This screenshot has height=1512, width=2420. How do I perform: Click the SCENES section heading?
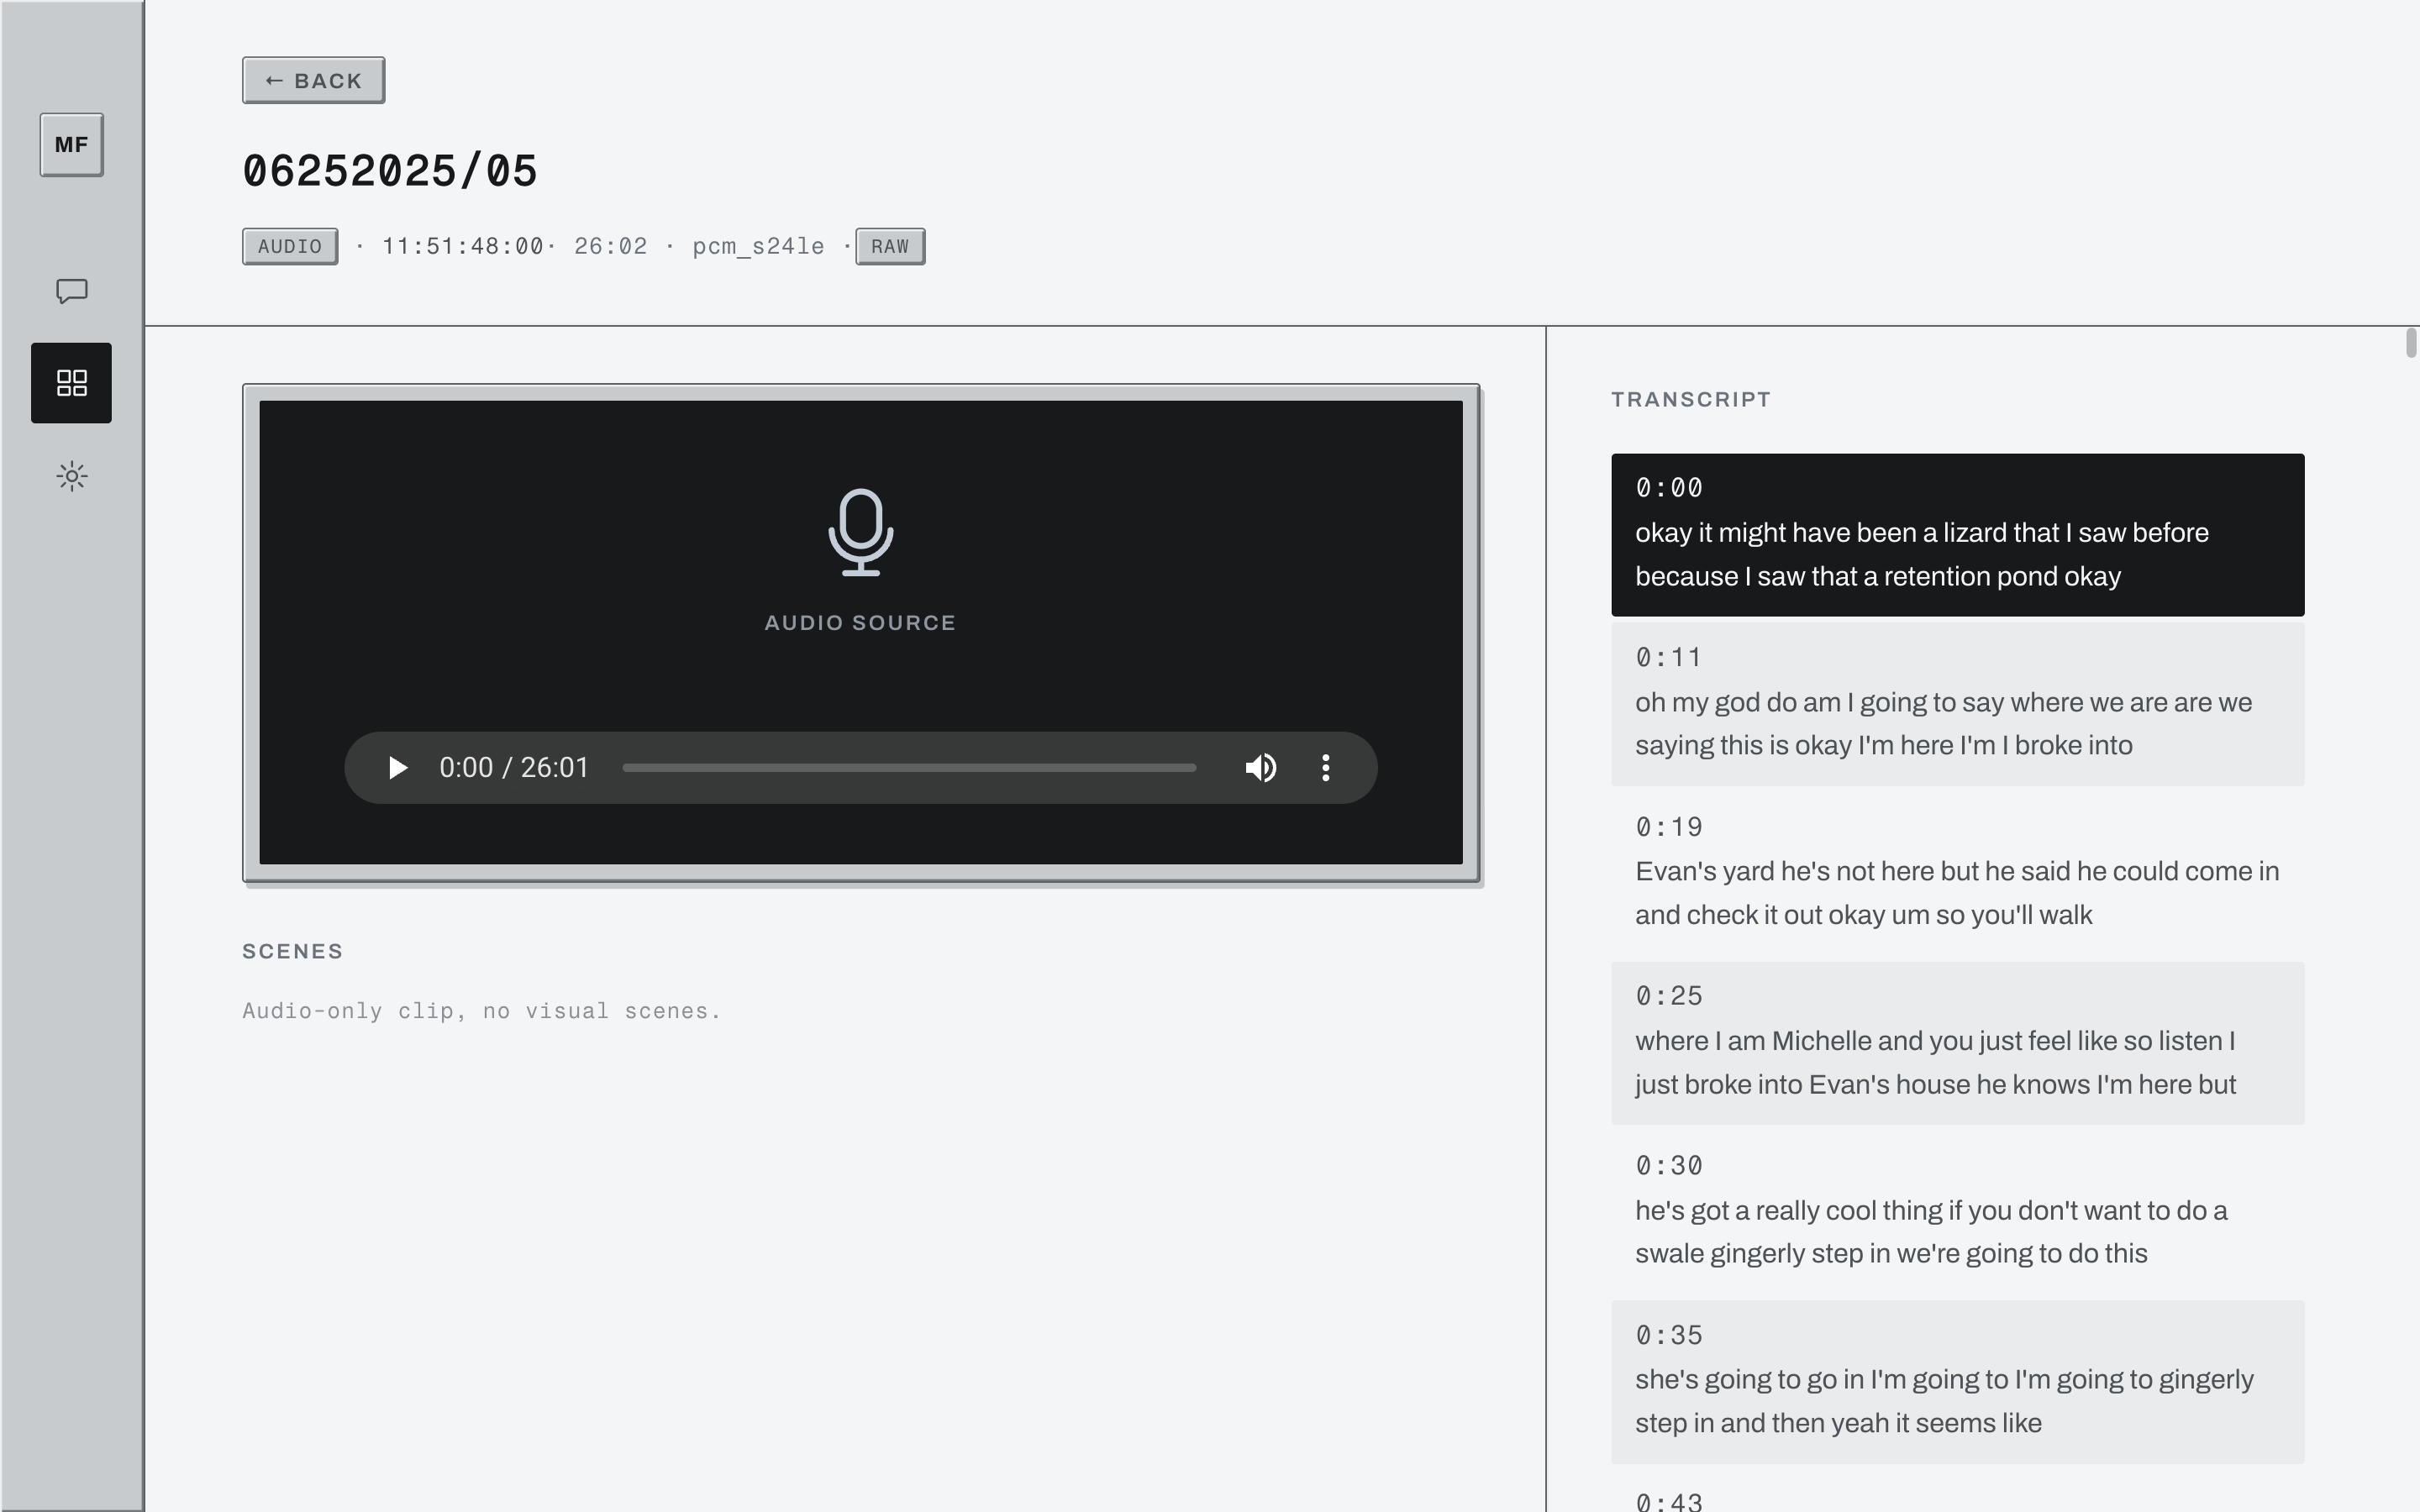(x=292, y=952)
